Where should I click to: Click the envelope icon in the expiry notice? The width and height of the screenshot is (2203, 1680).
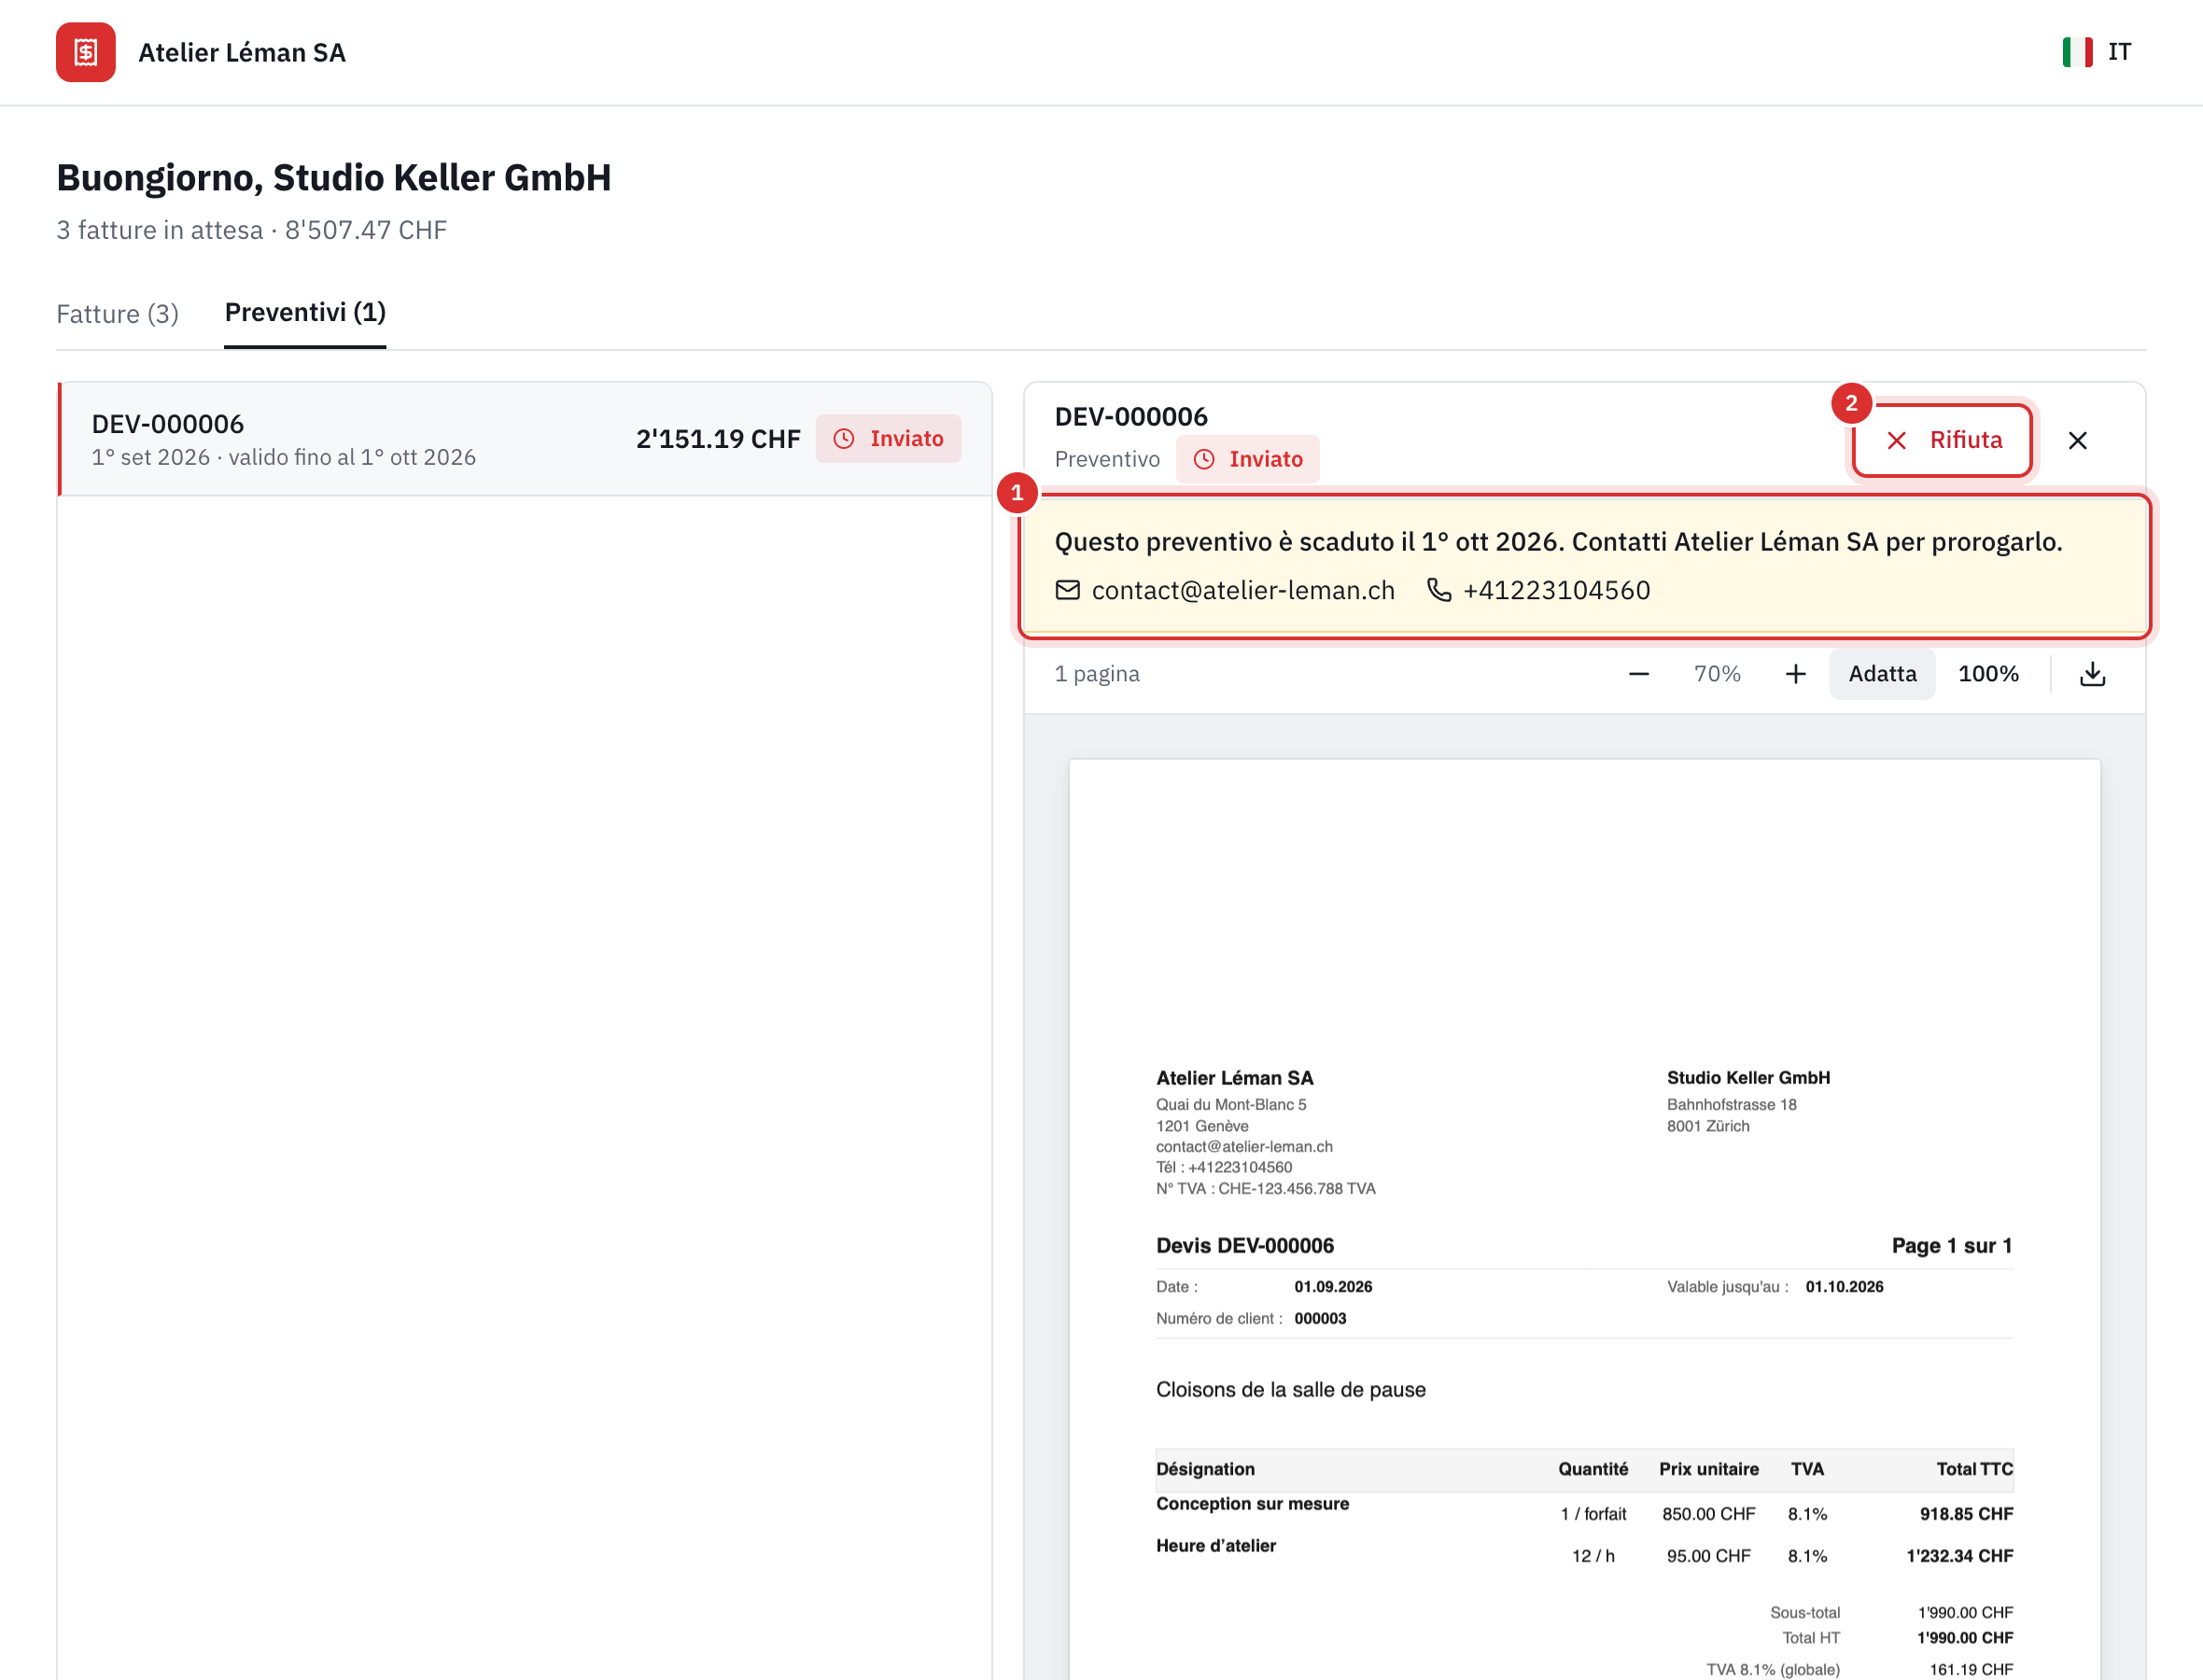coord(1067,590)
